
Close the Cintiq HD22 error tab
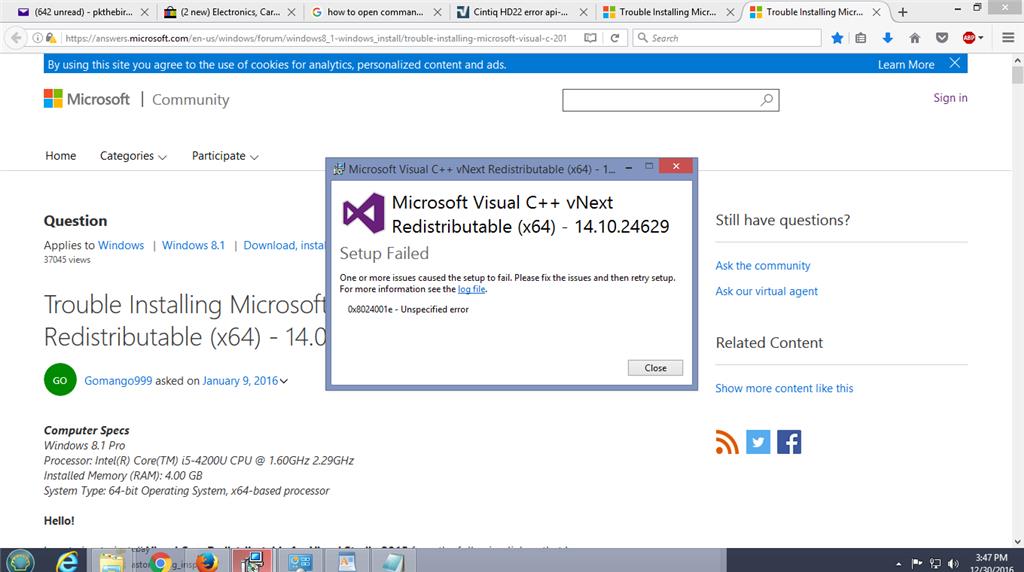[x=584, y=12]
